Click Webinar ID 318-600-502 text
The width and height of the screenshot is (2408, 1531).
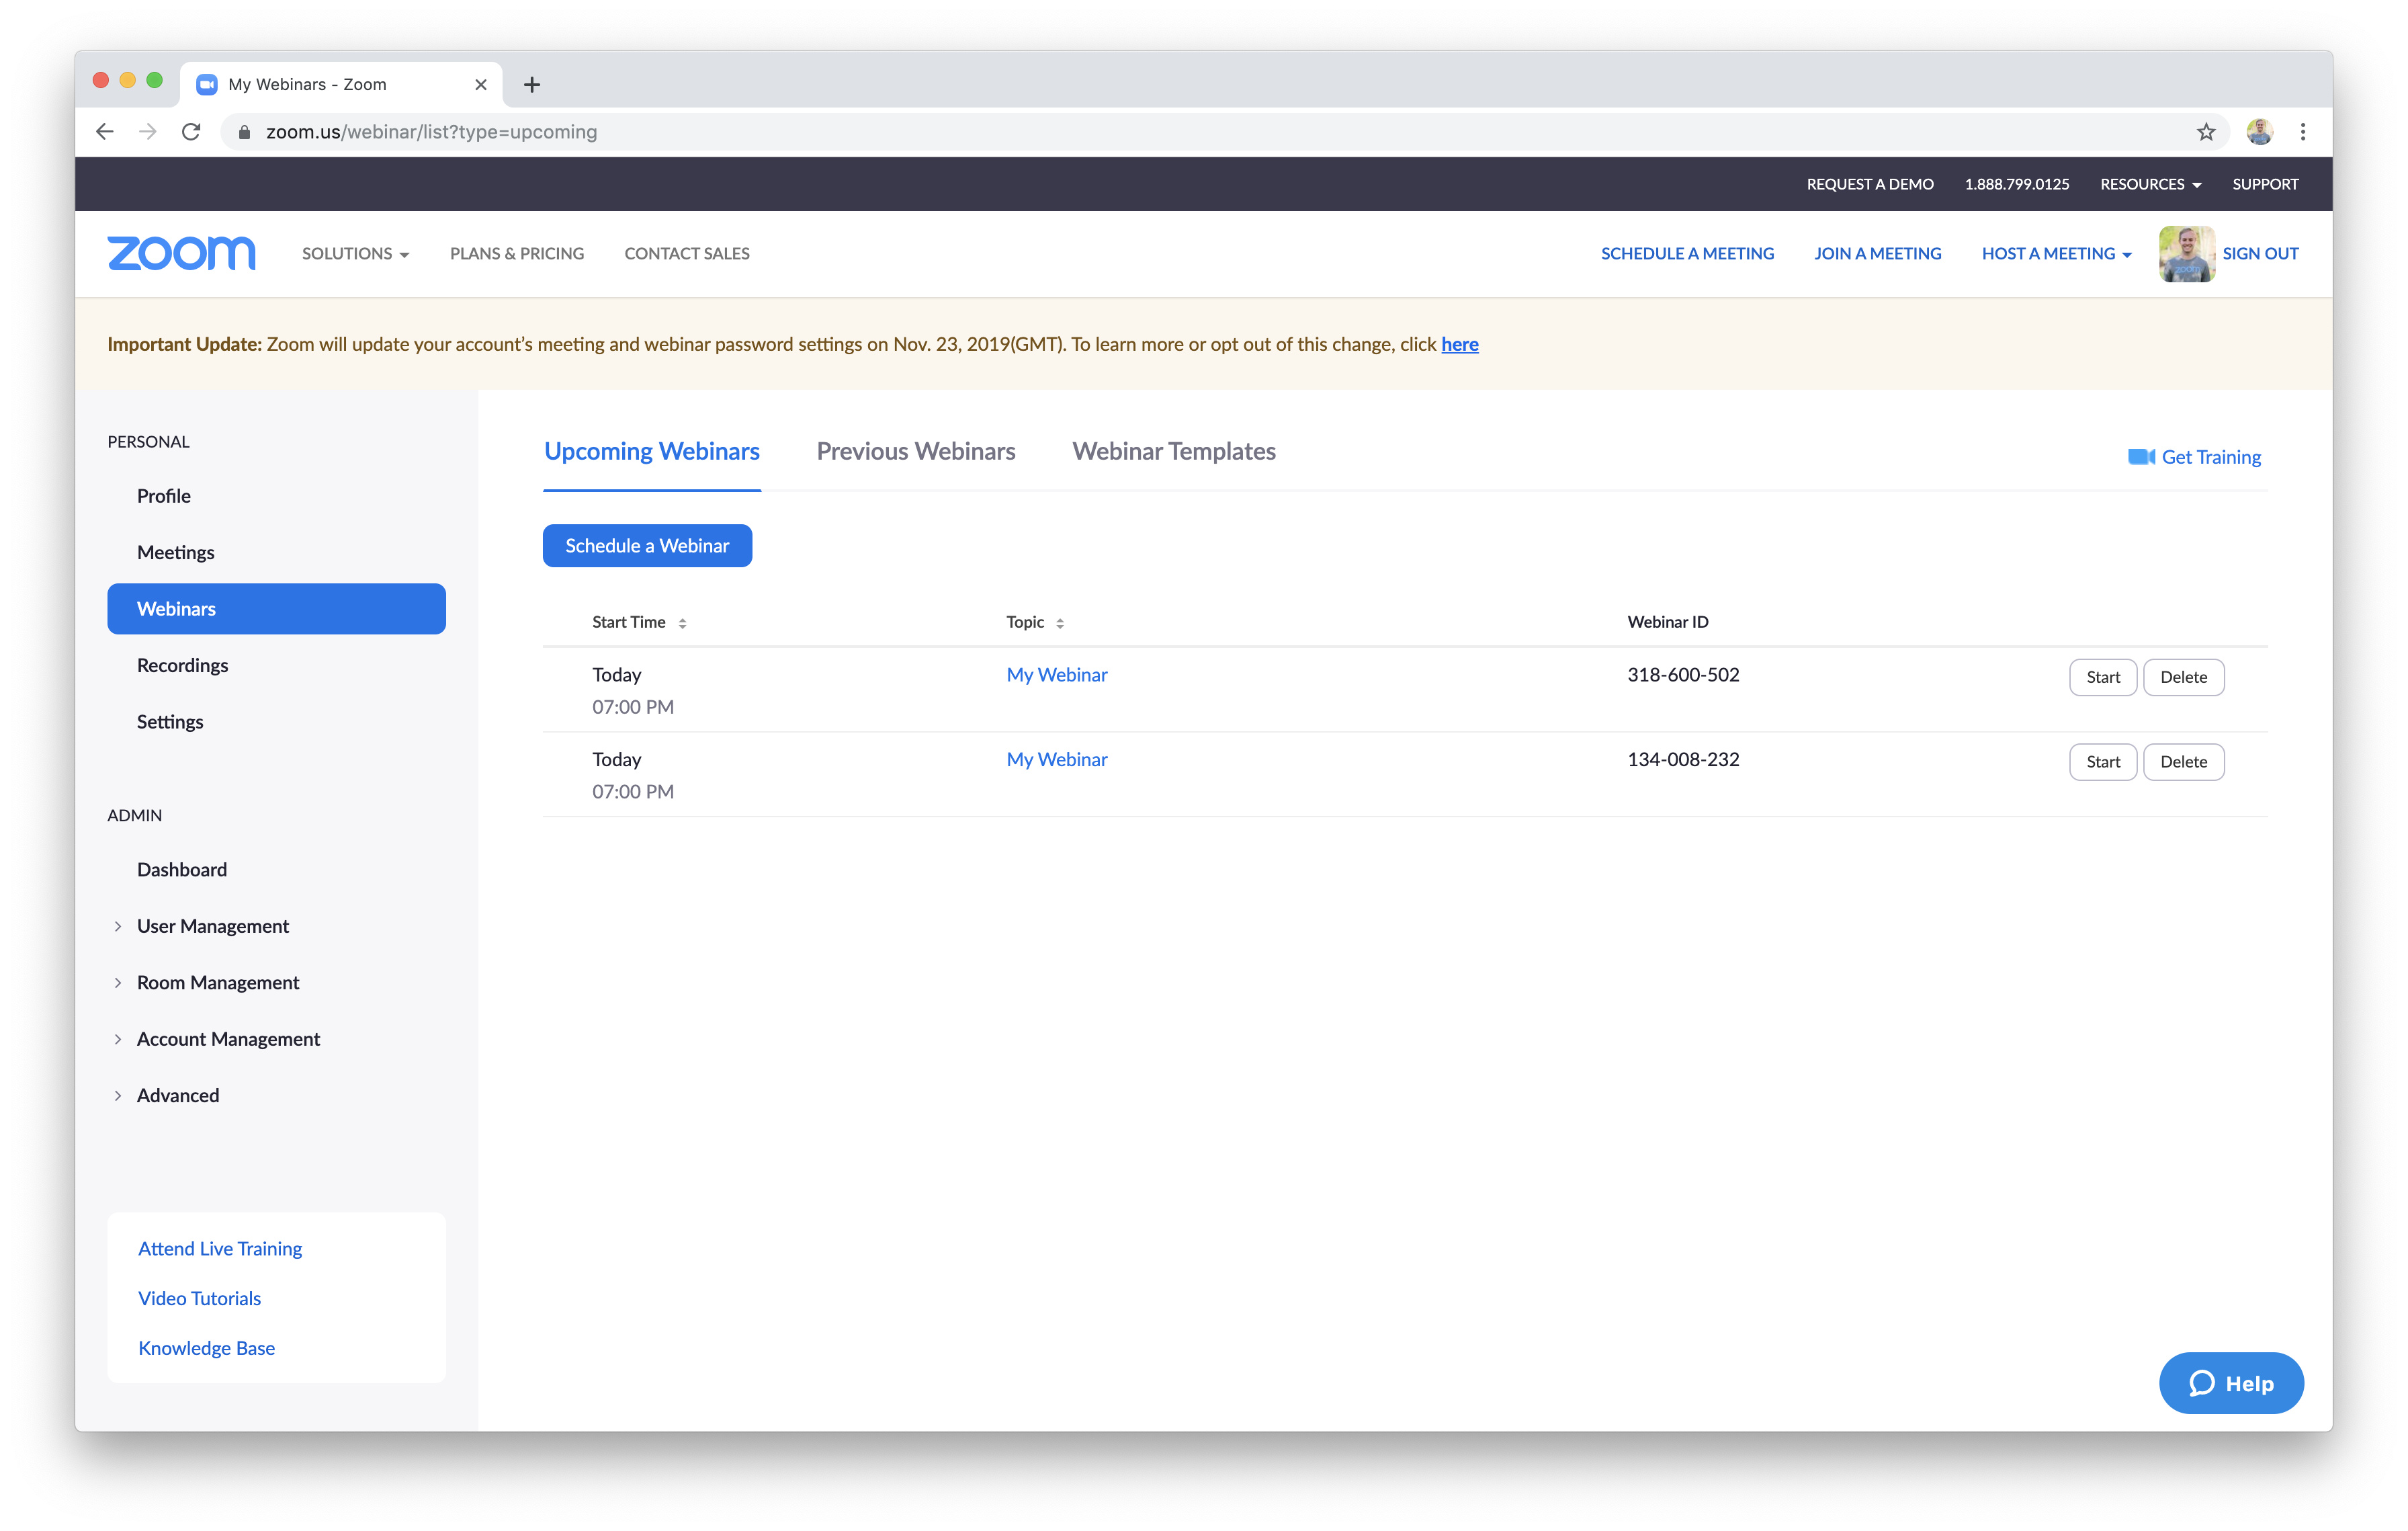click(1683, 675)
